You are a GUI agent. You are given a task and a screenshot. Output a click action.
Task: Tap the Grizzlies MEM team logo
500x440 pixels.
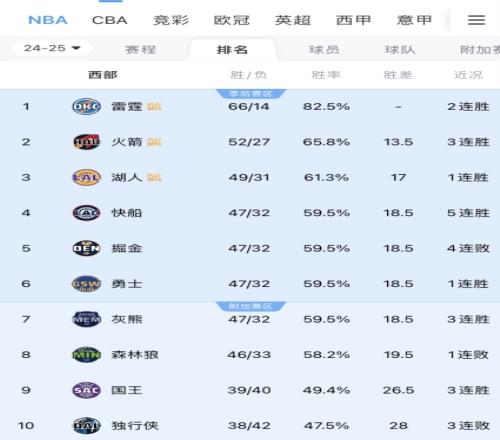pos(86,319)
